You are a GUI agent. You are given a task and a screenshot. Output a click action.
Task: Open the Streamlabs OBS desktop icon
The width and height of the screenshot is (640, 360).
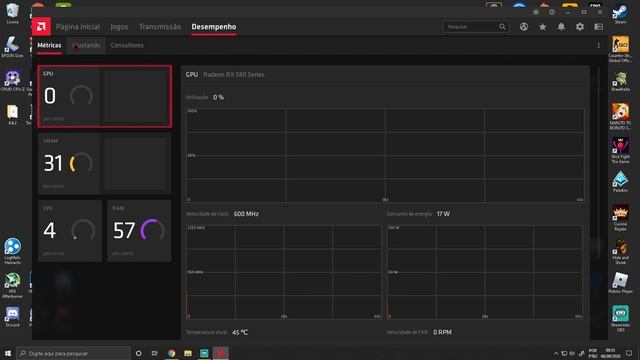pos(620,319)
